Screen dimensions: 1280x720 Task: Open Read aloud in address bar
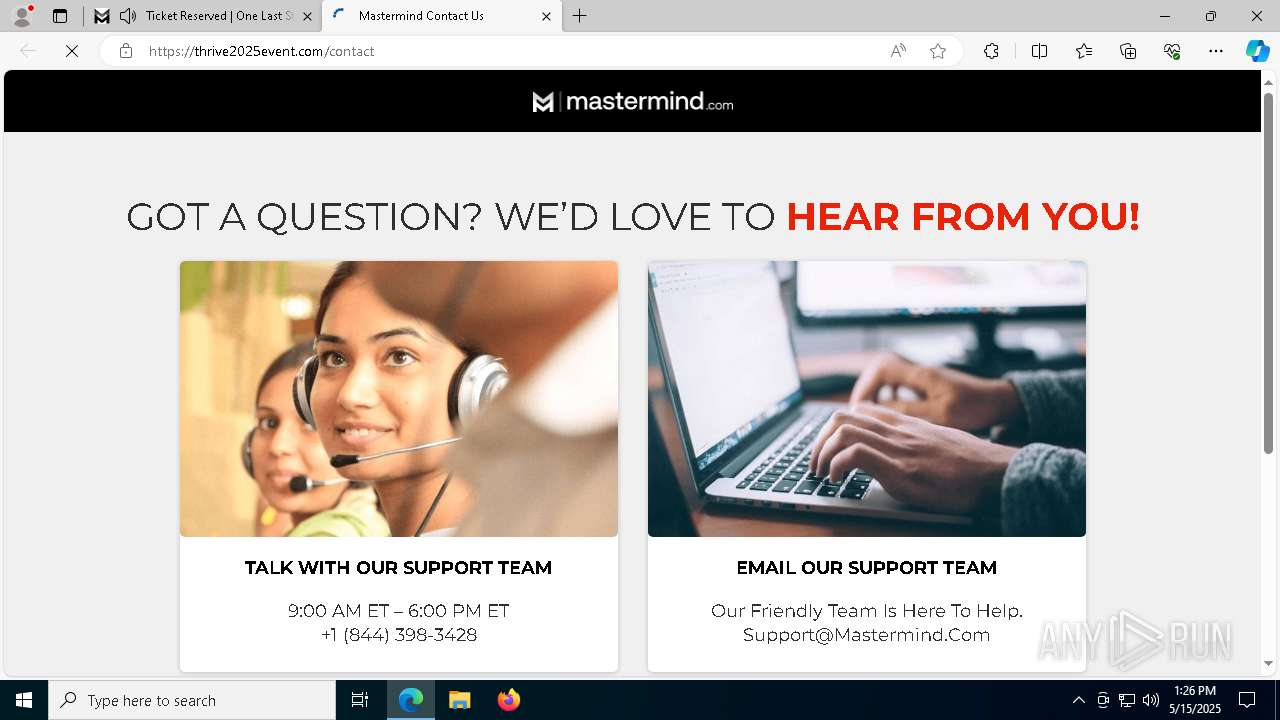(x=898, y=51)
